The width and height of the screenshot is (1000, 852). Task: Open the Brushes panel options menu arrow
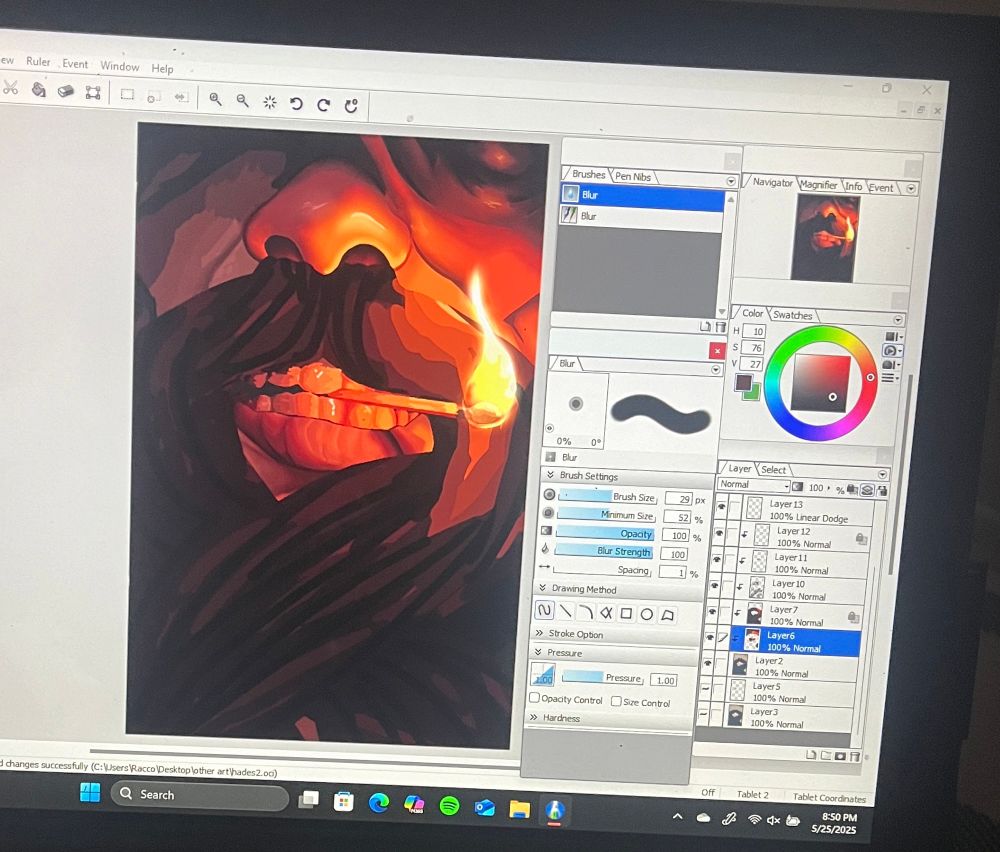(731, 182)
